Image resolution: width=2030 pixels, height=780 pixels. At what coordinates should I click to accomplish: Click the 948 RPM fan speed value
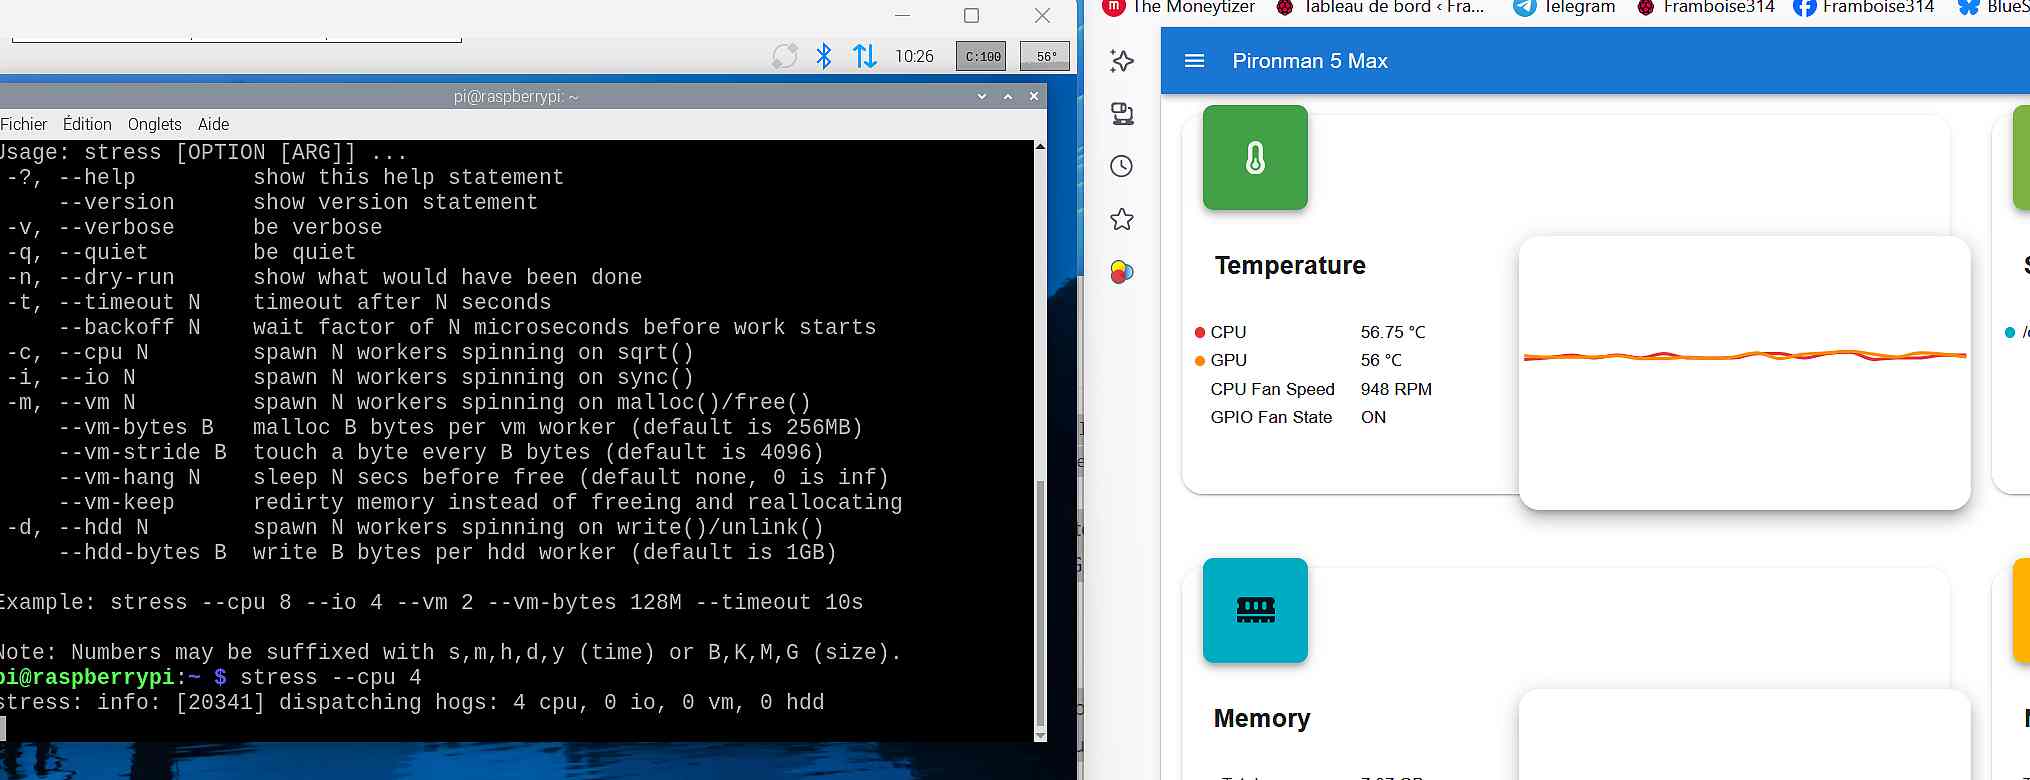tap(1396, 389)
